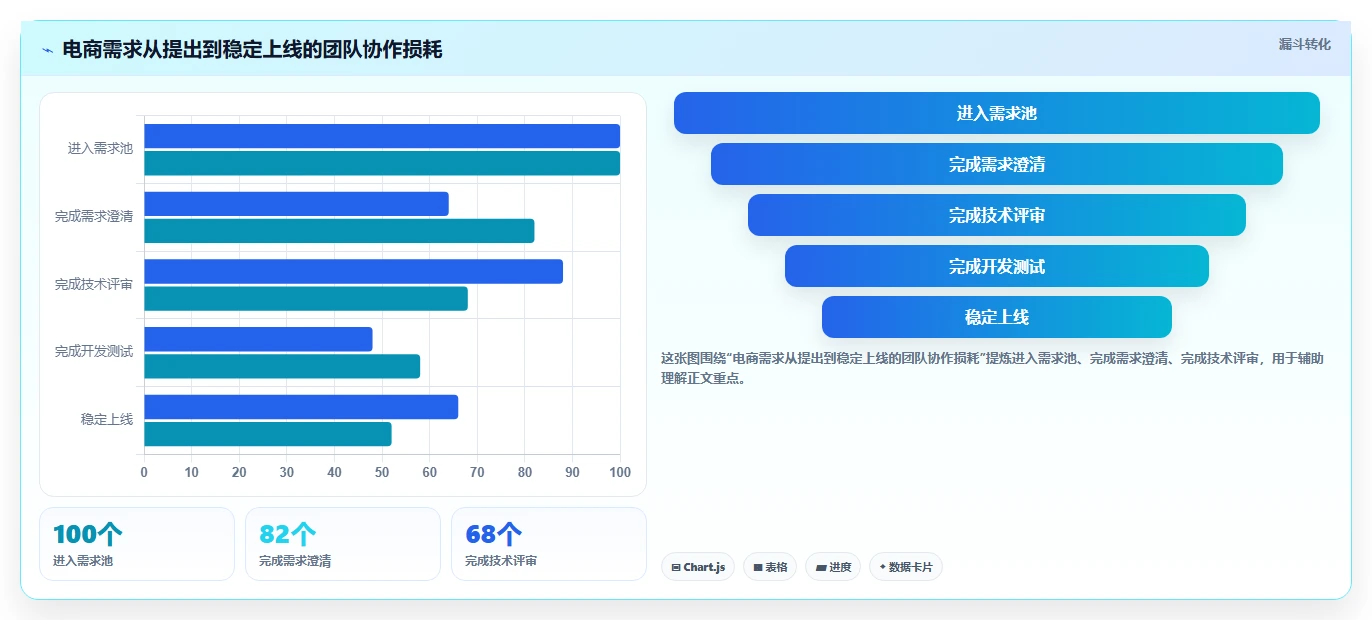Select the 完成技术评审 funnel stage
The width and height of the screenshot is (1372, 620).
997,215
